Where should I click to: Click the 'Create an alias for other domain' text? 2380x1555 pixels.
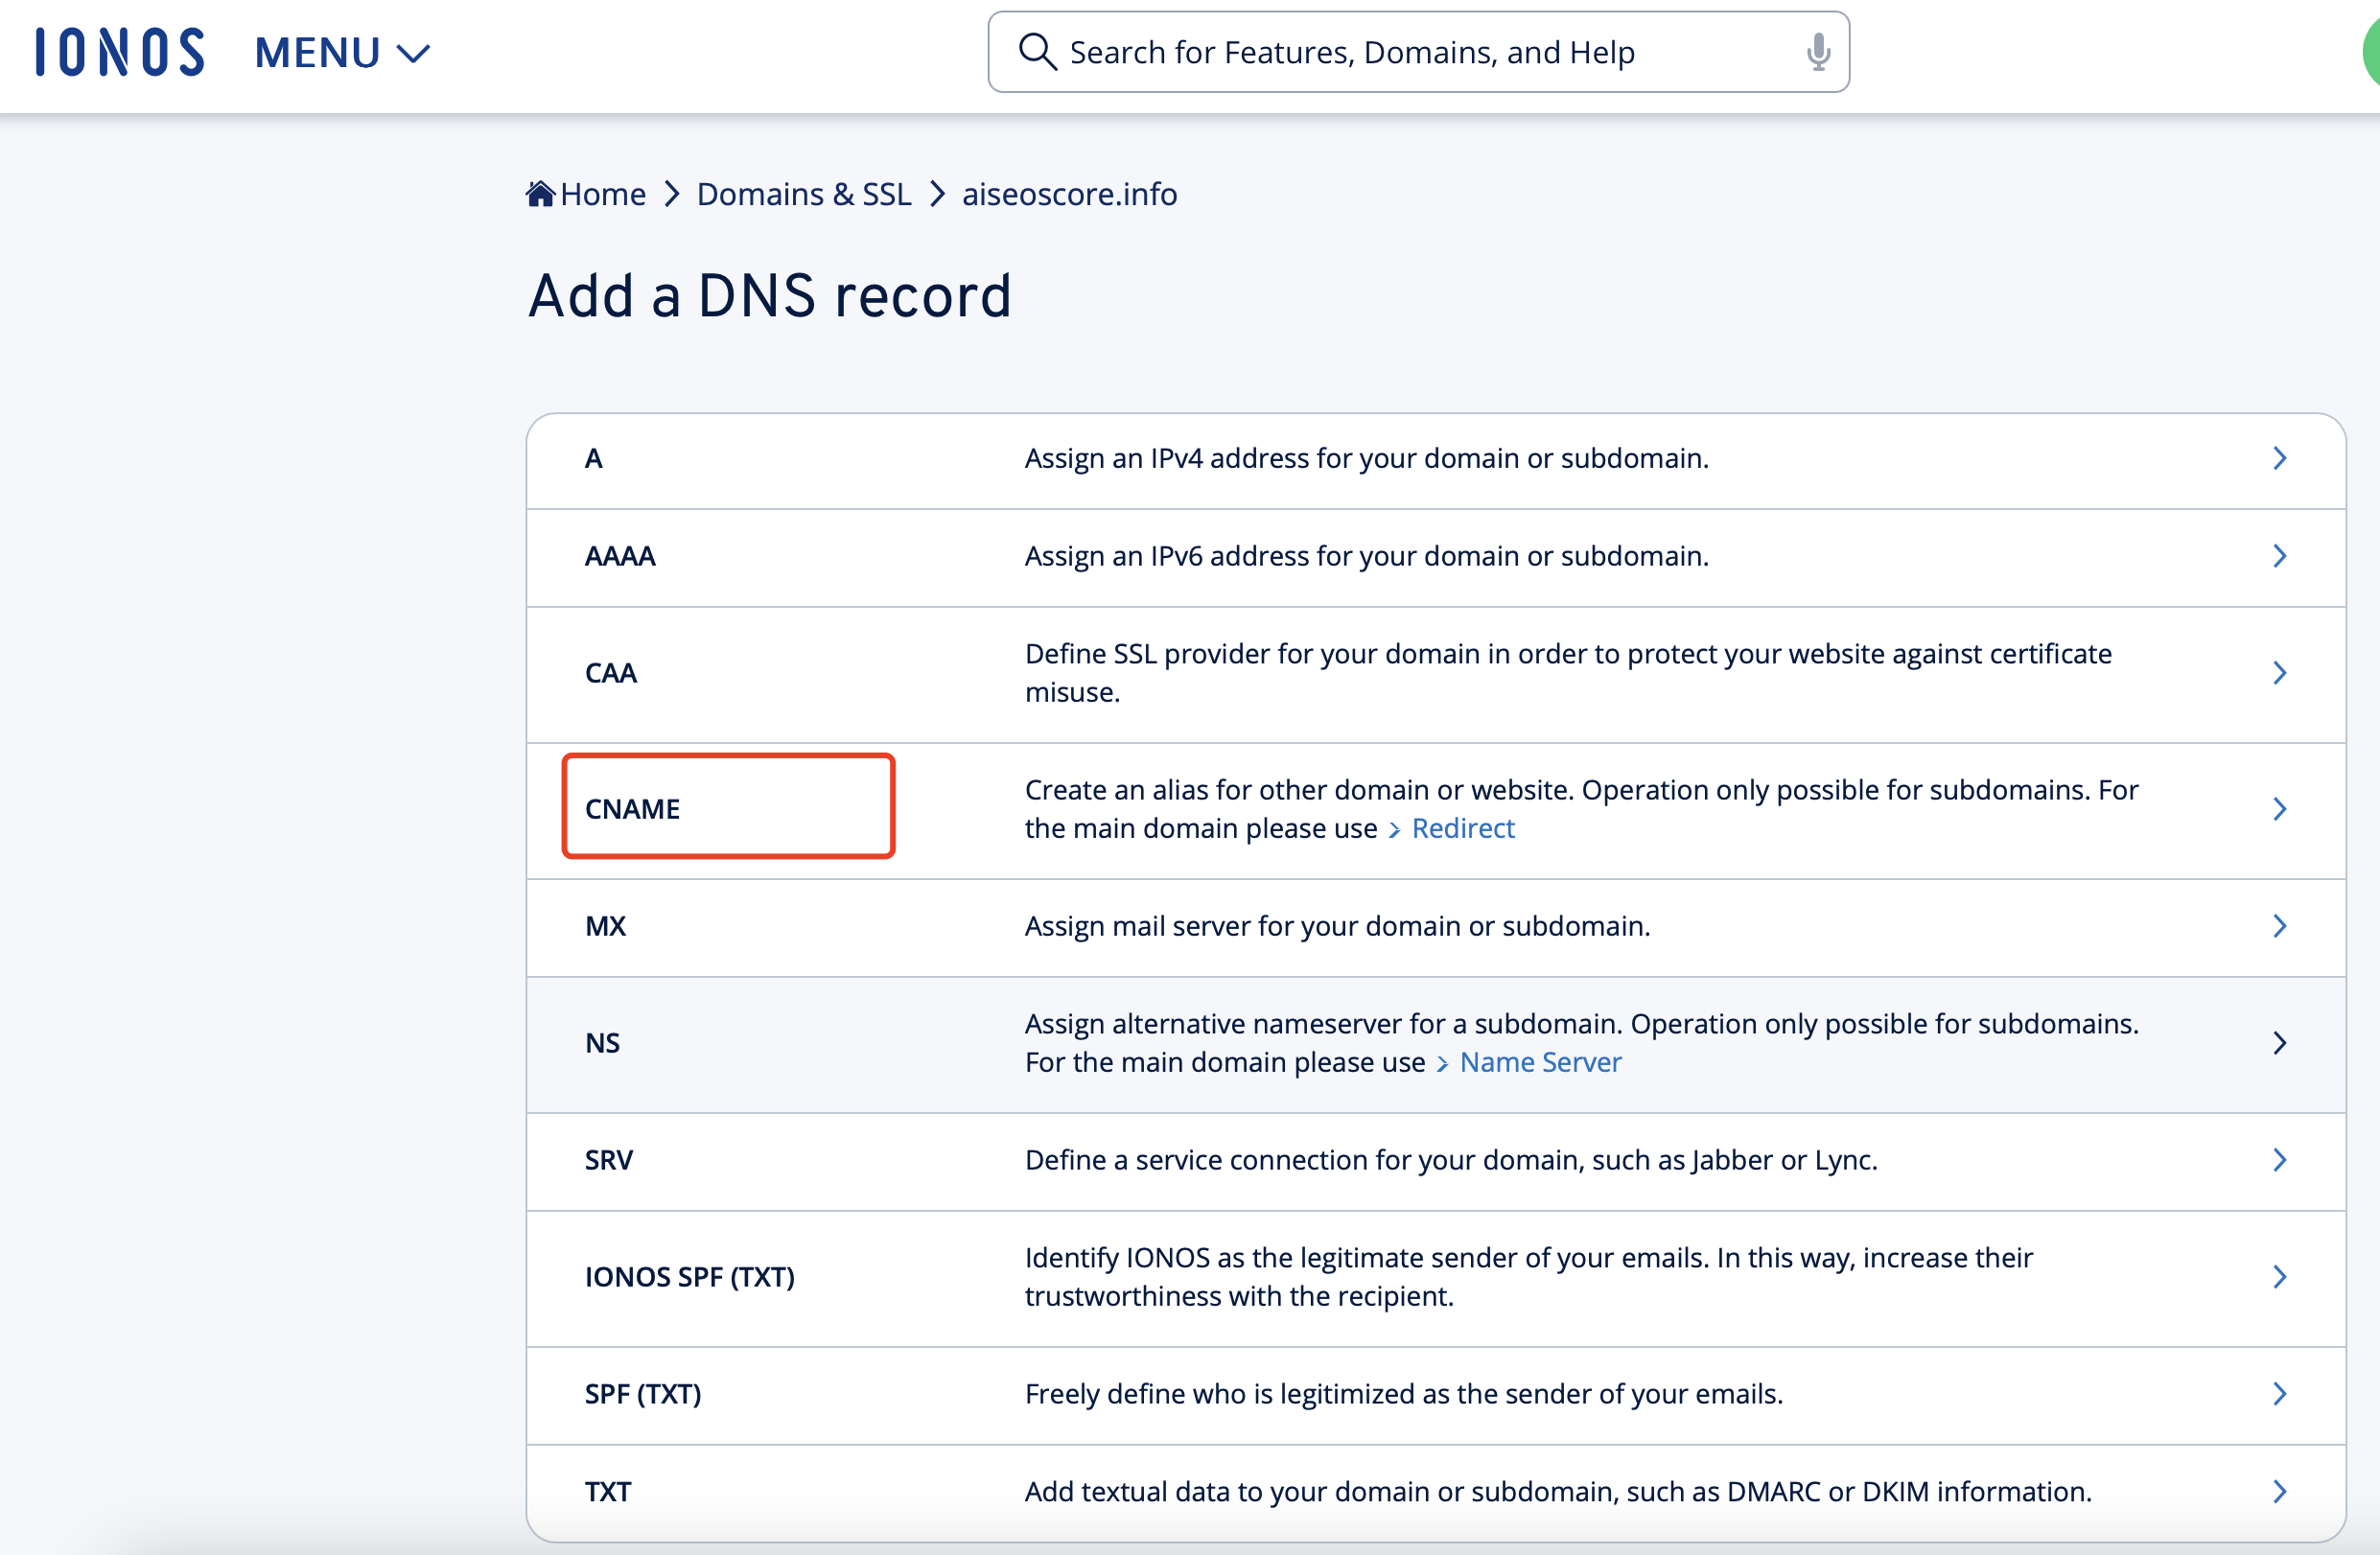[1581, 809]
